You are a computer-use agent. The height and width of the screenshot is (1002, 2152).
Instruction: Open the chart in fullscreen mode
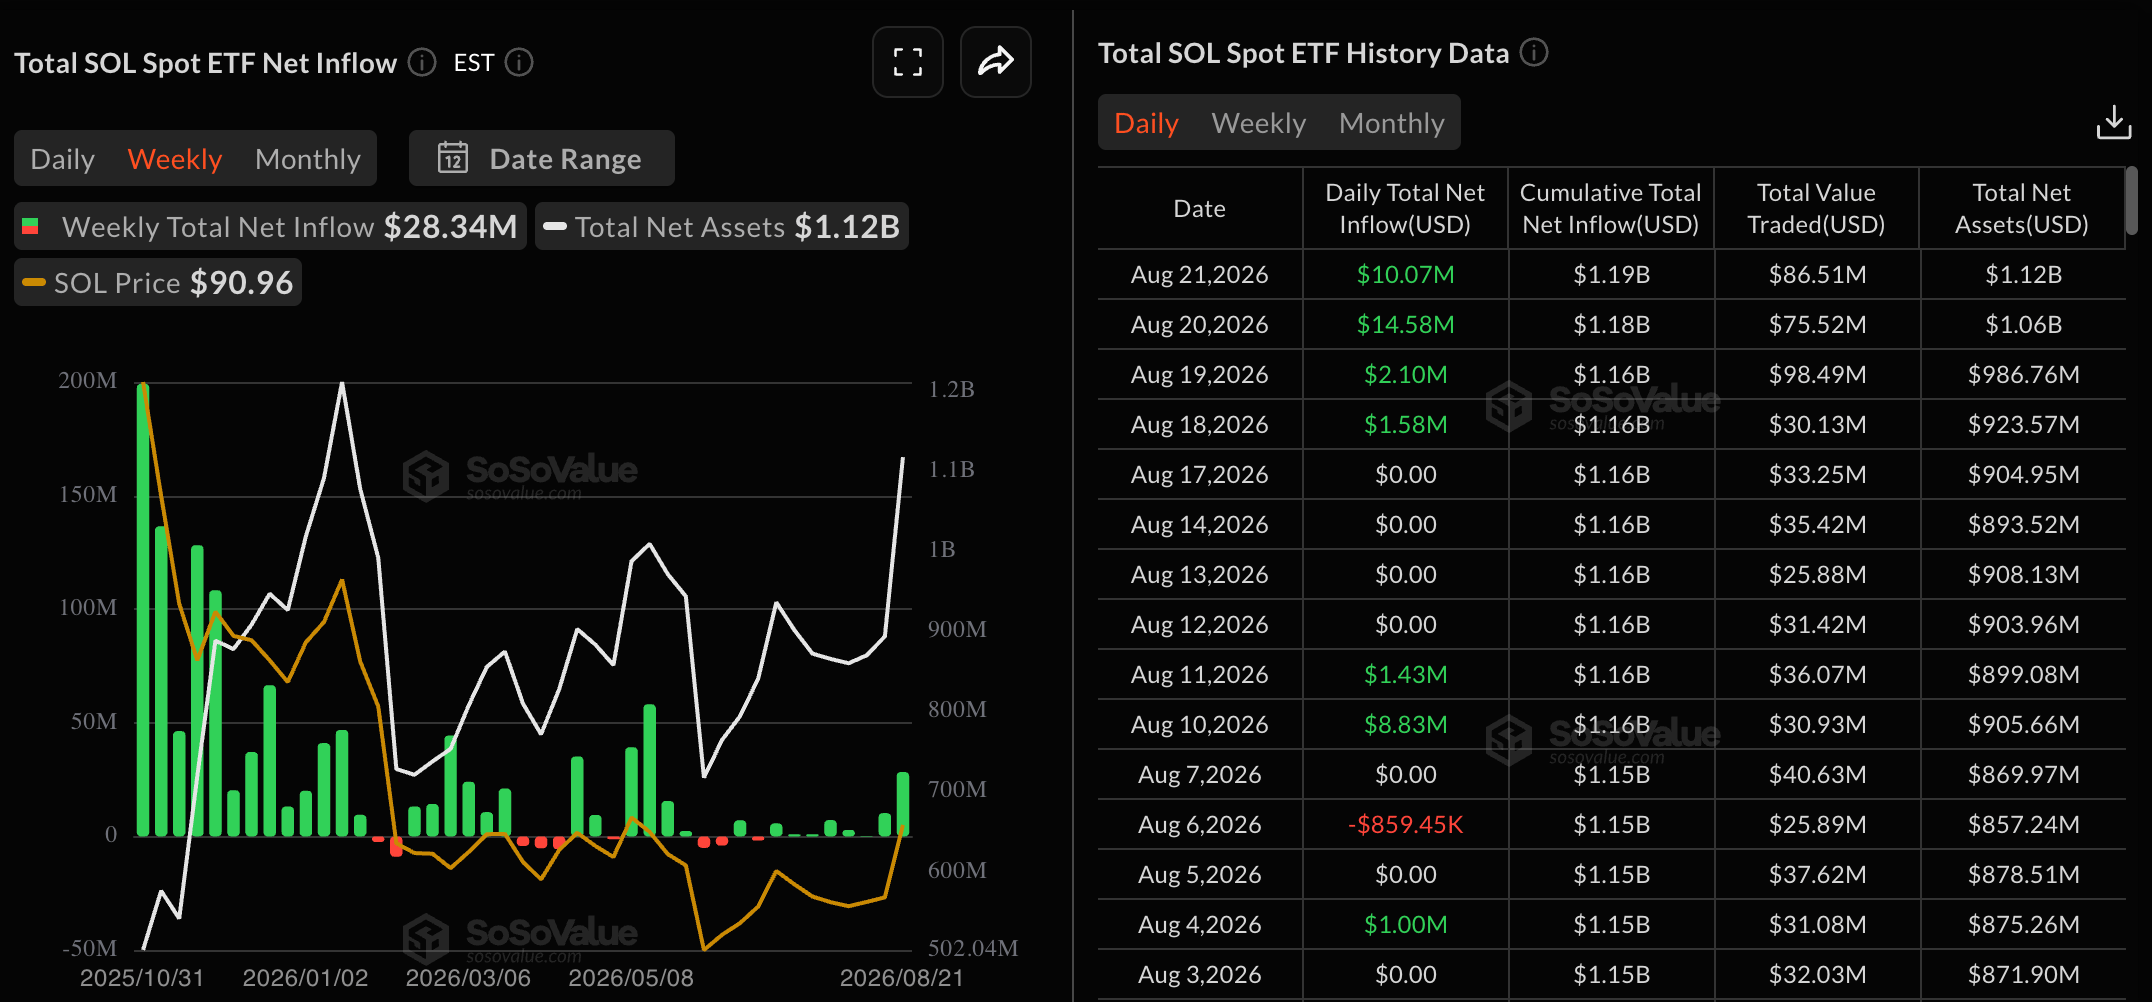907,62
